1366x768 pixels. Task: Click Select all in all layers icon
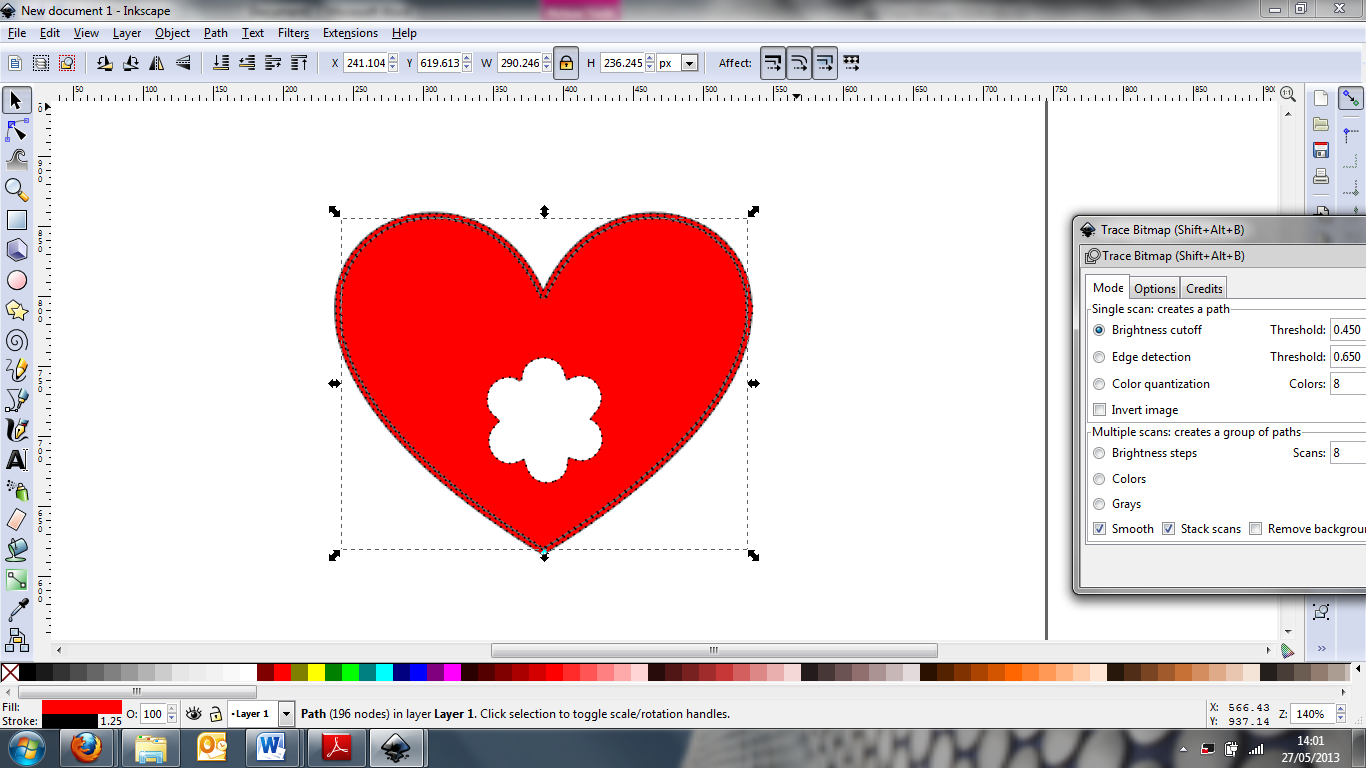[x=41, y=63]
